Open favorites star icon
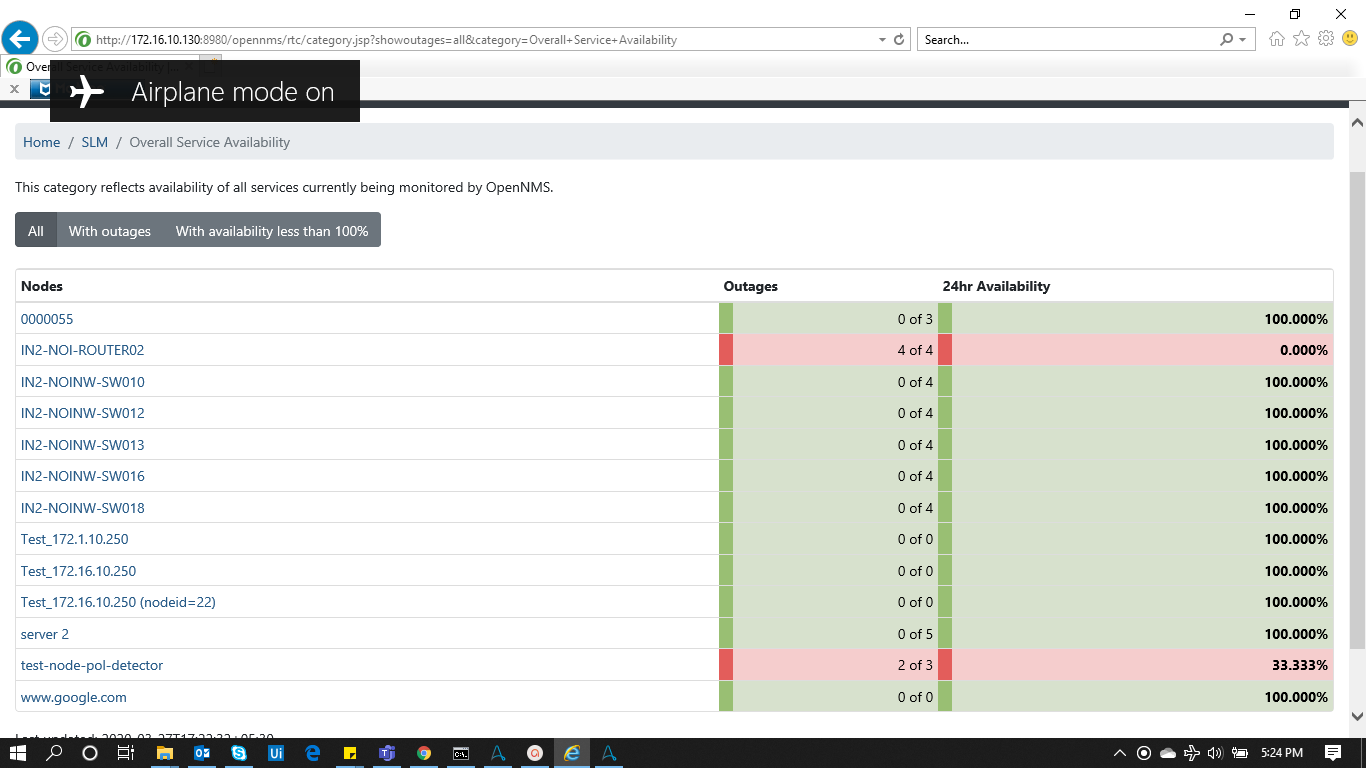1366x768 pixels. click(1301, 39)
